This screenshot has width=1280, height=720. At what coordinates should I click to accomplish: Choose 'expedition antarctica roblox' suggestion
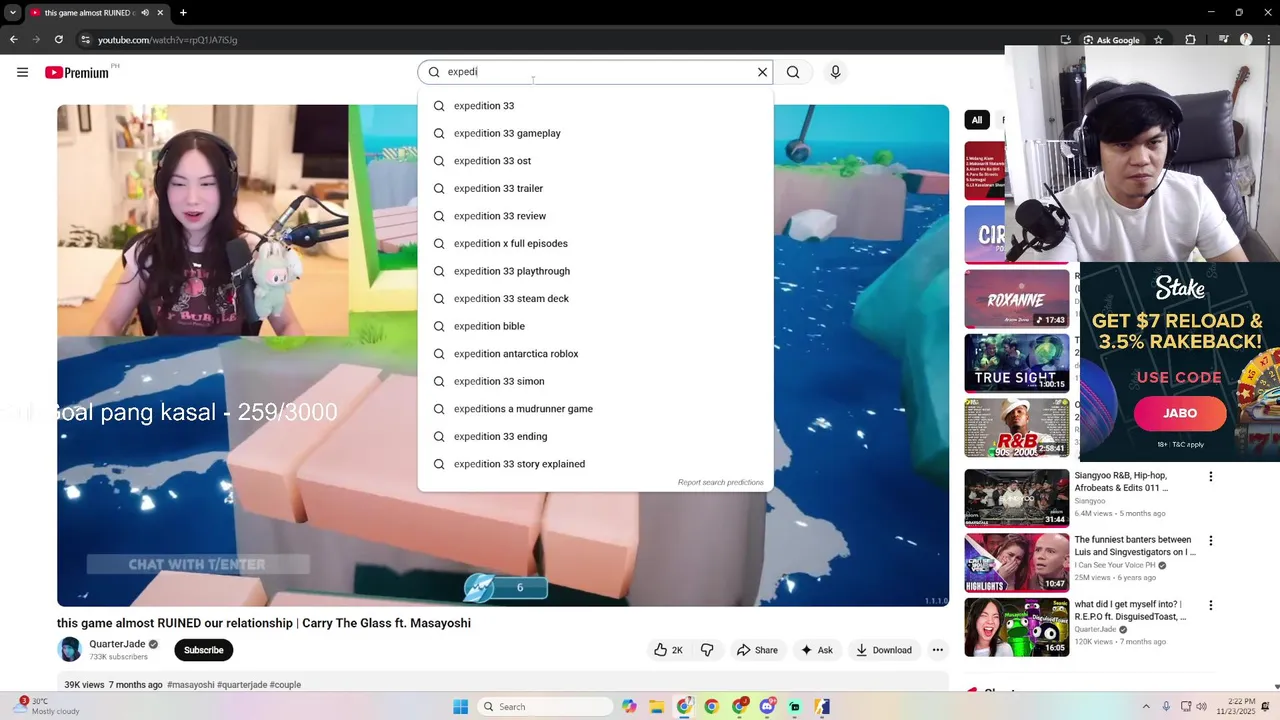595,354
